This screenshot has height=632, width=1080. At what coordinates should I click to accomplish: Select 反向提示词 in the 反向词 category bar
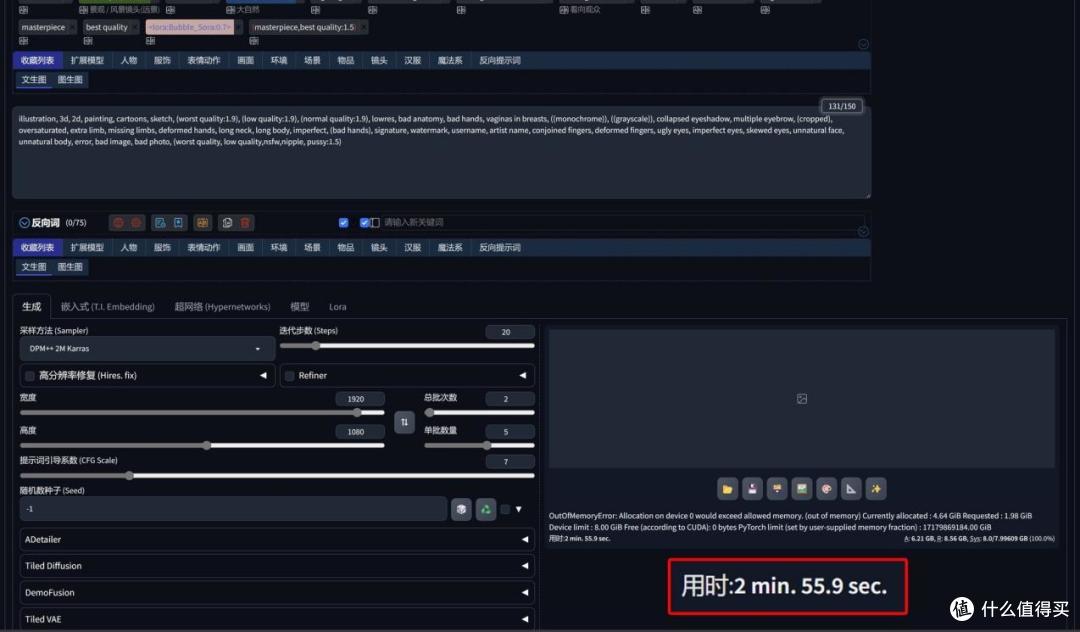[x=500, y=248]
